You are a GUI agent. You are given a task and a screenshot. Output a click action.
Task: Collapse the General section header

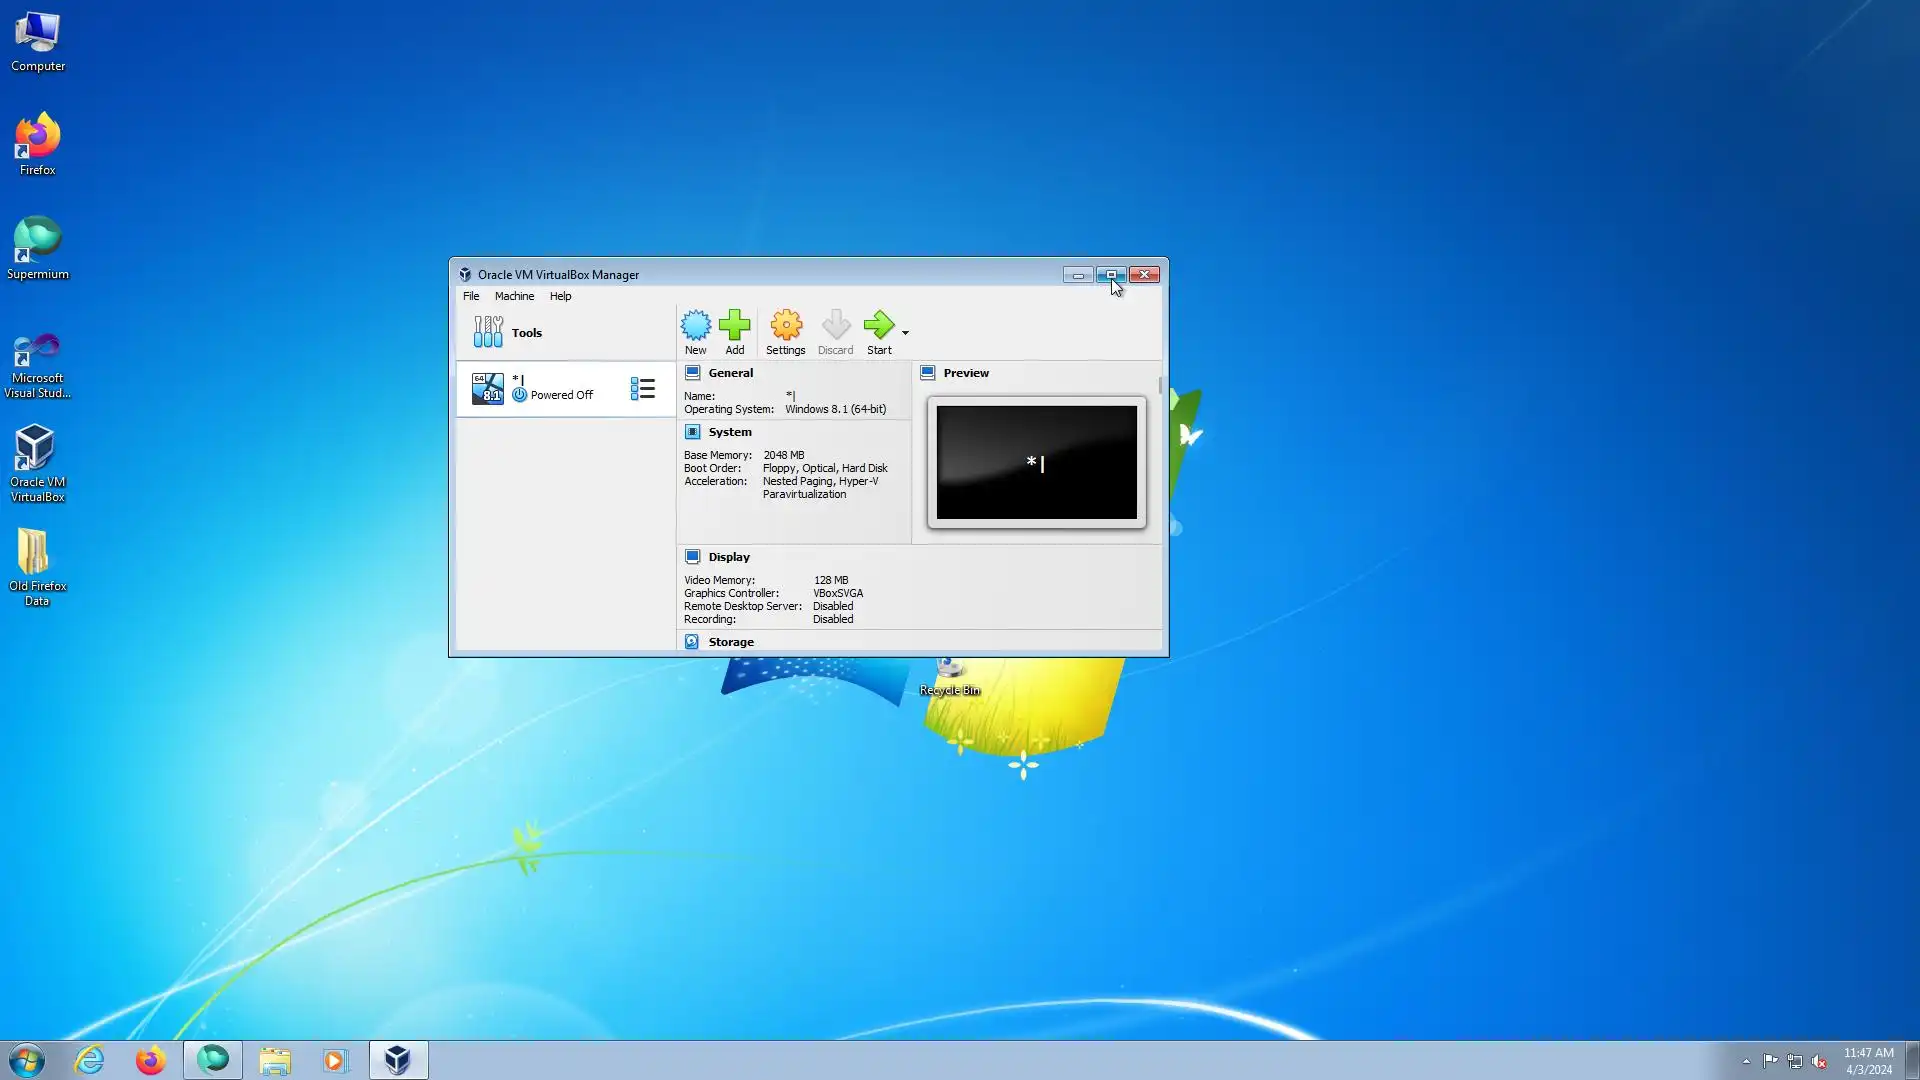pos(730,373)
